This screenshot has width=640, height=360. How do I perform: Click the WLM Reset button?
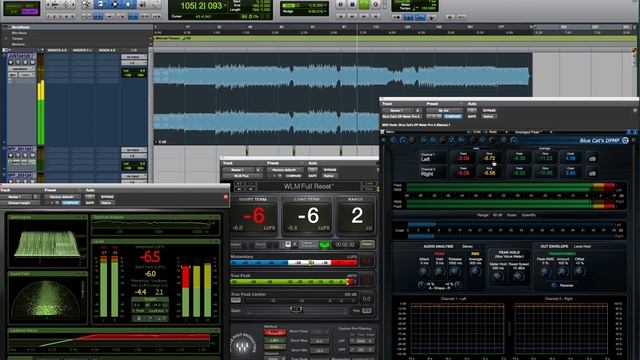(x=367, y=244)
